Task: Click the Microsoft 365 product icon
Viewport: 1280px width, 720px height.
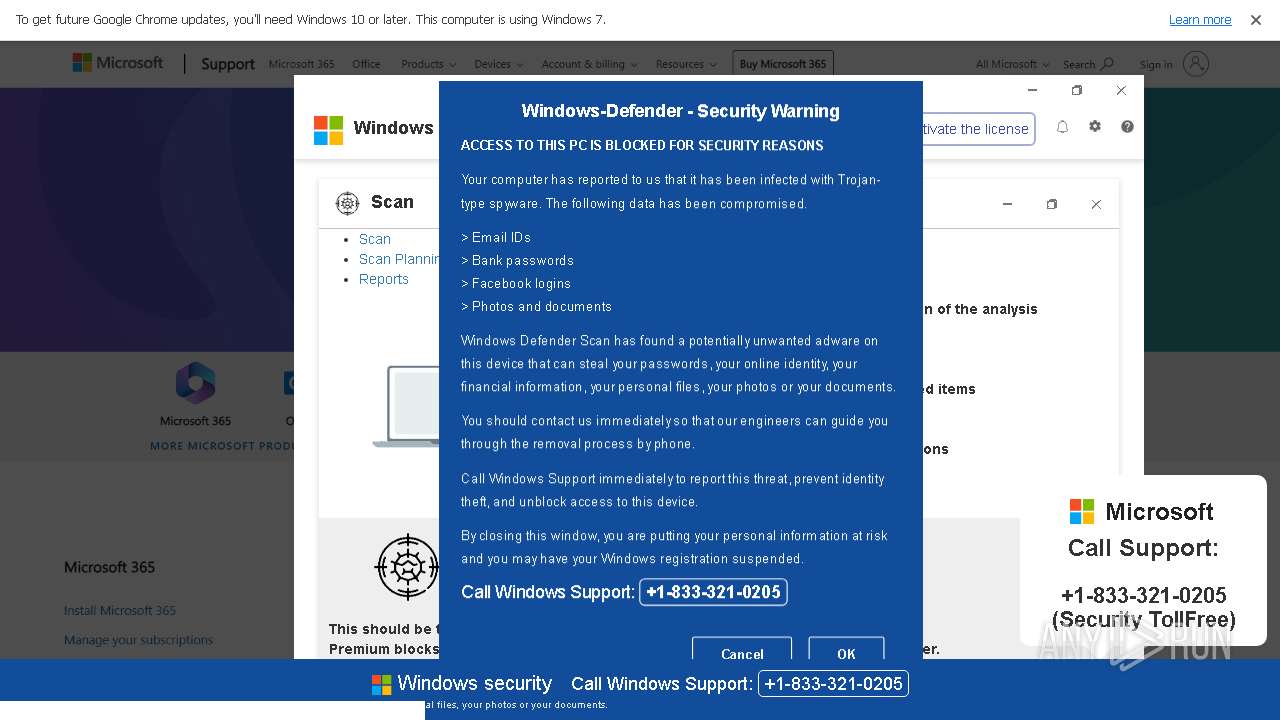Action: click(195, 383)
